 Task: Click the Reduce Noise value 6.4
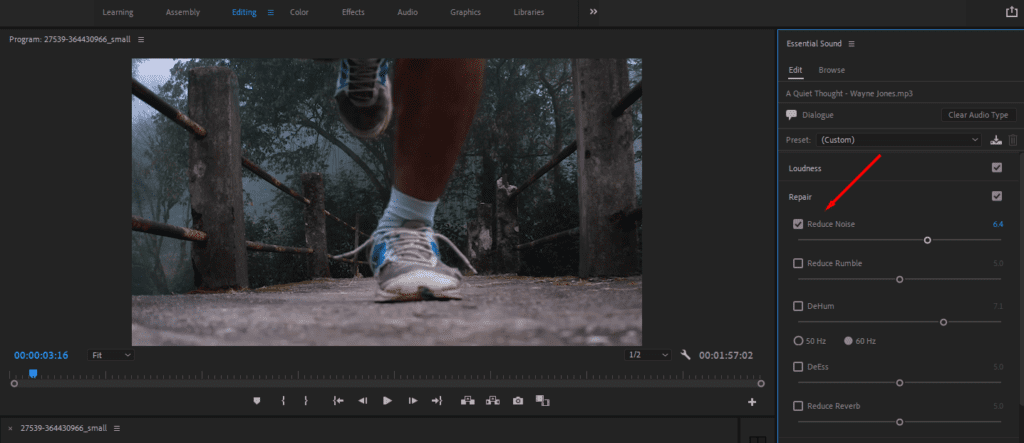pyautogui.click(x=997, y=224)
